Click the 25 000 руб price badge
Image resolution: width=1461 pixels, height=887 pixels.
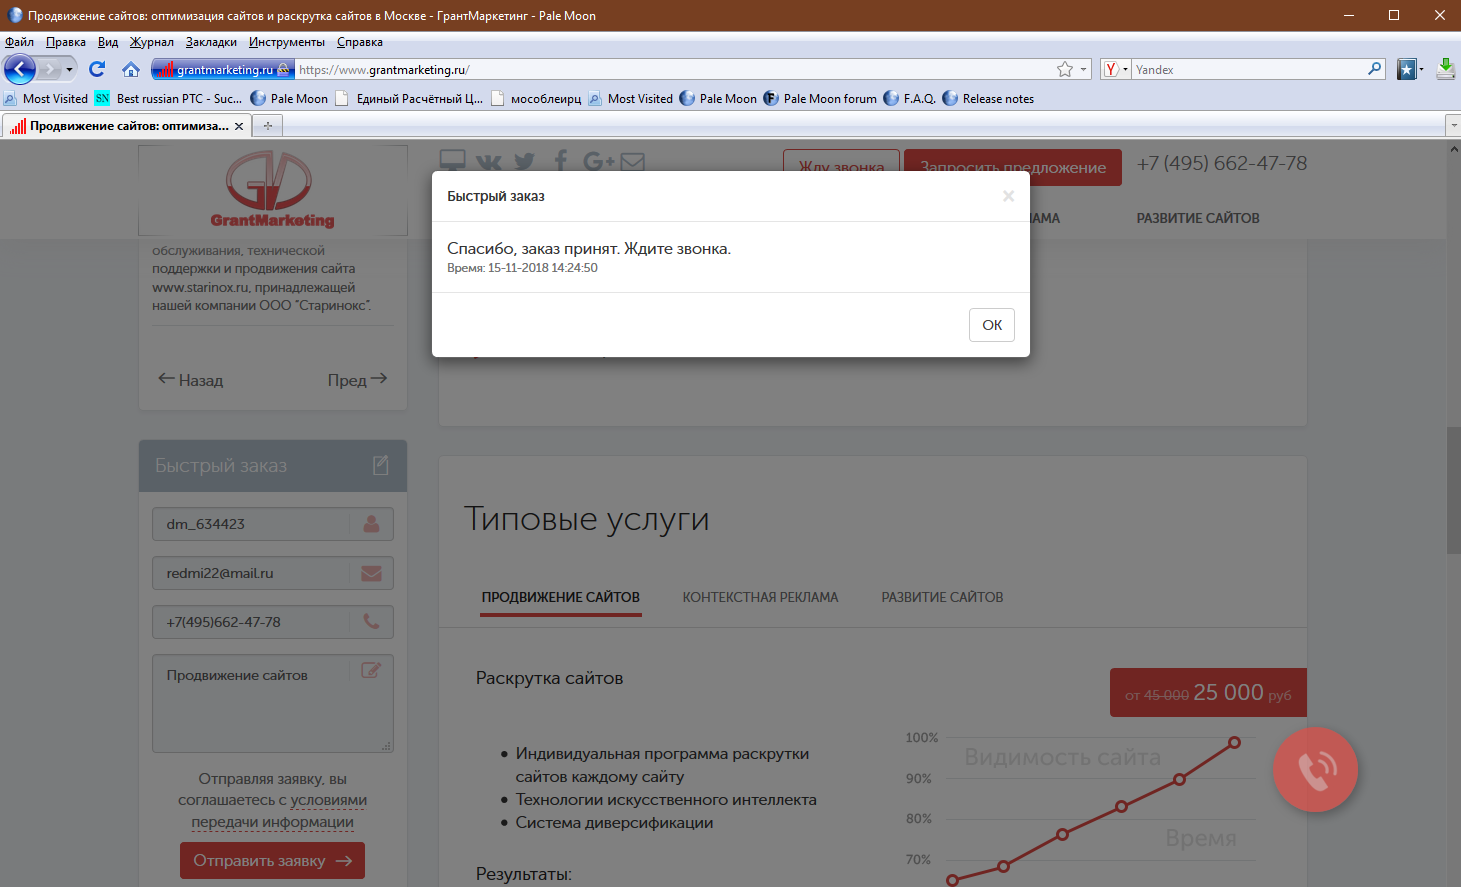pos(1208,692)
